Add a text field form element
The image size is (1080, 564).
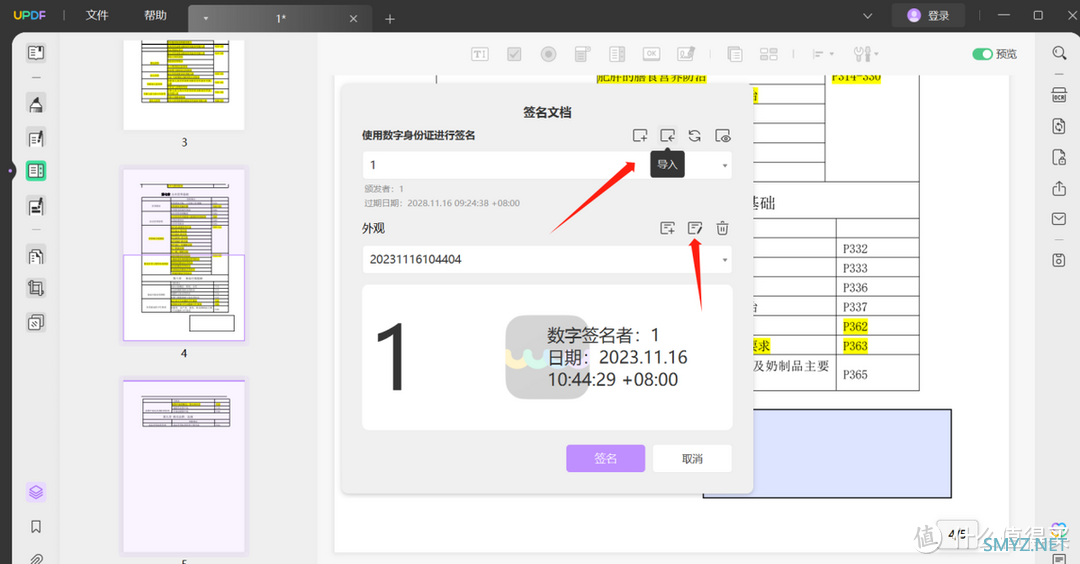coord(480,54)
